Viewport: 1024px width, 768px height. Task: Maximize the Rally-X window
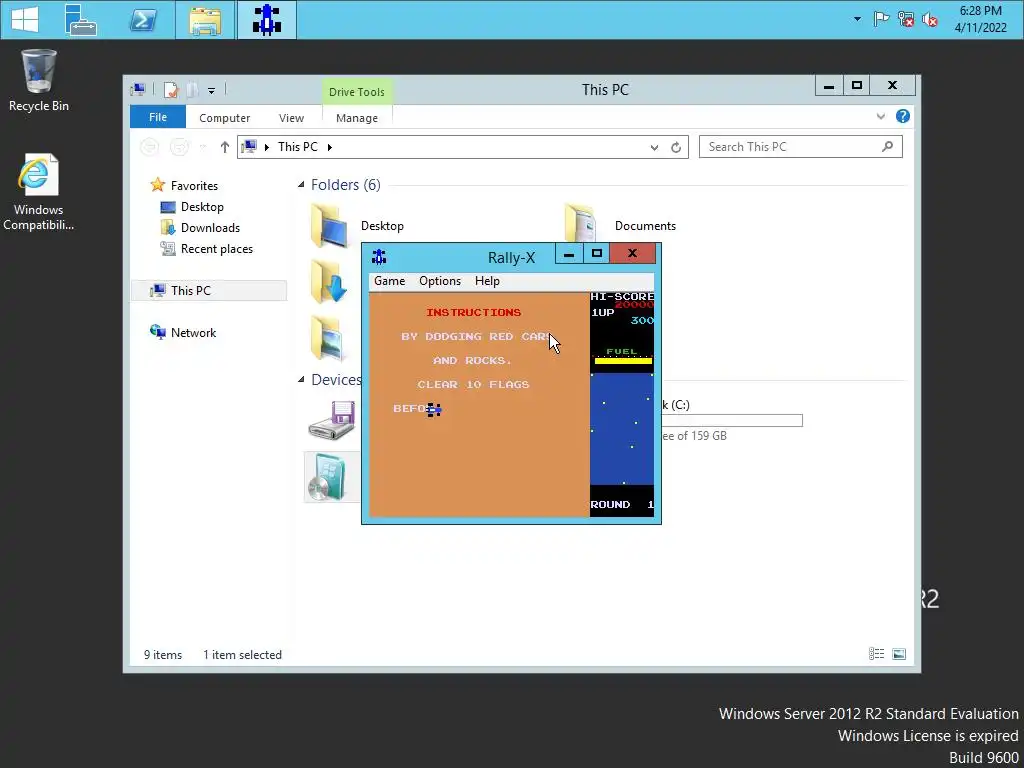pos(596,253)
